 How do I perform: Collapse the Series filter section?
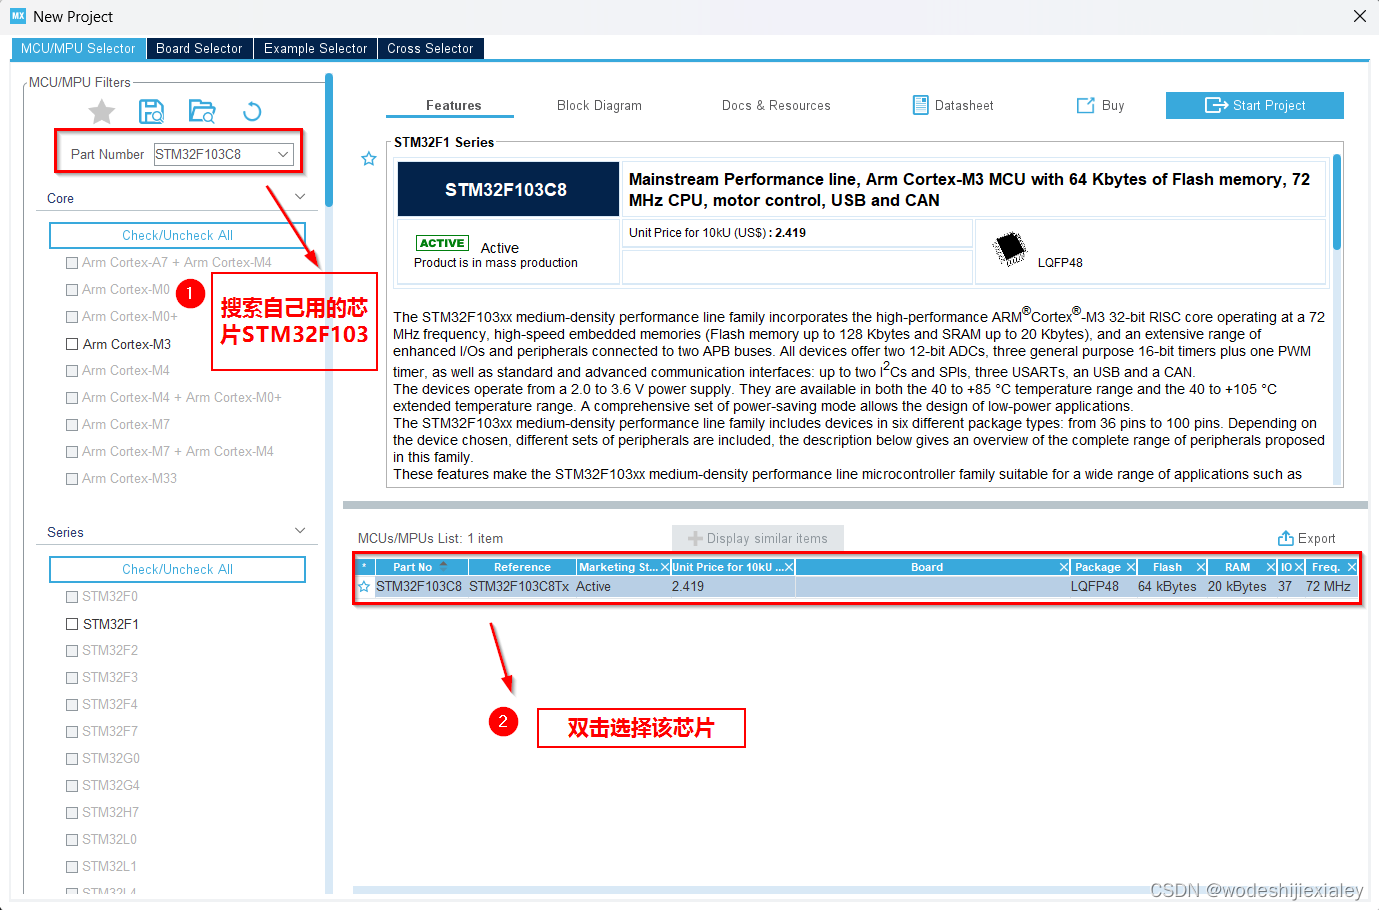click(x=300, y=531)
